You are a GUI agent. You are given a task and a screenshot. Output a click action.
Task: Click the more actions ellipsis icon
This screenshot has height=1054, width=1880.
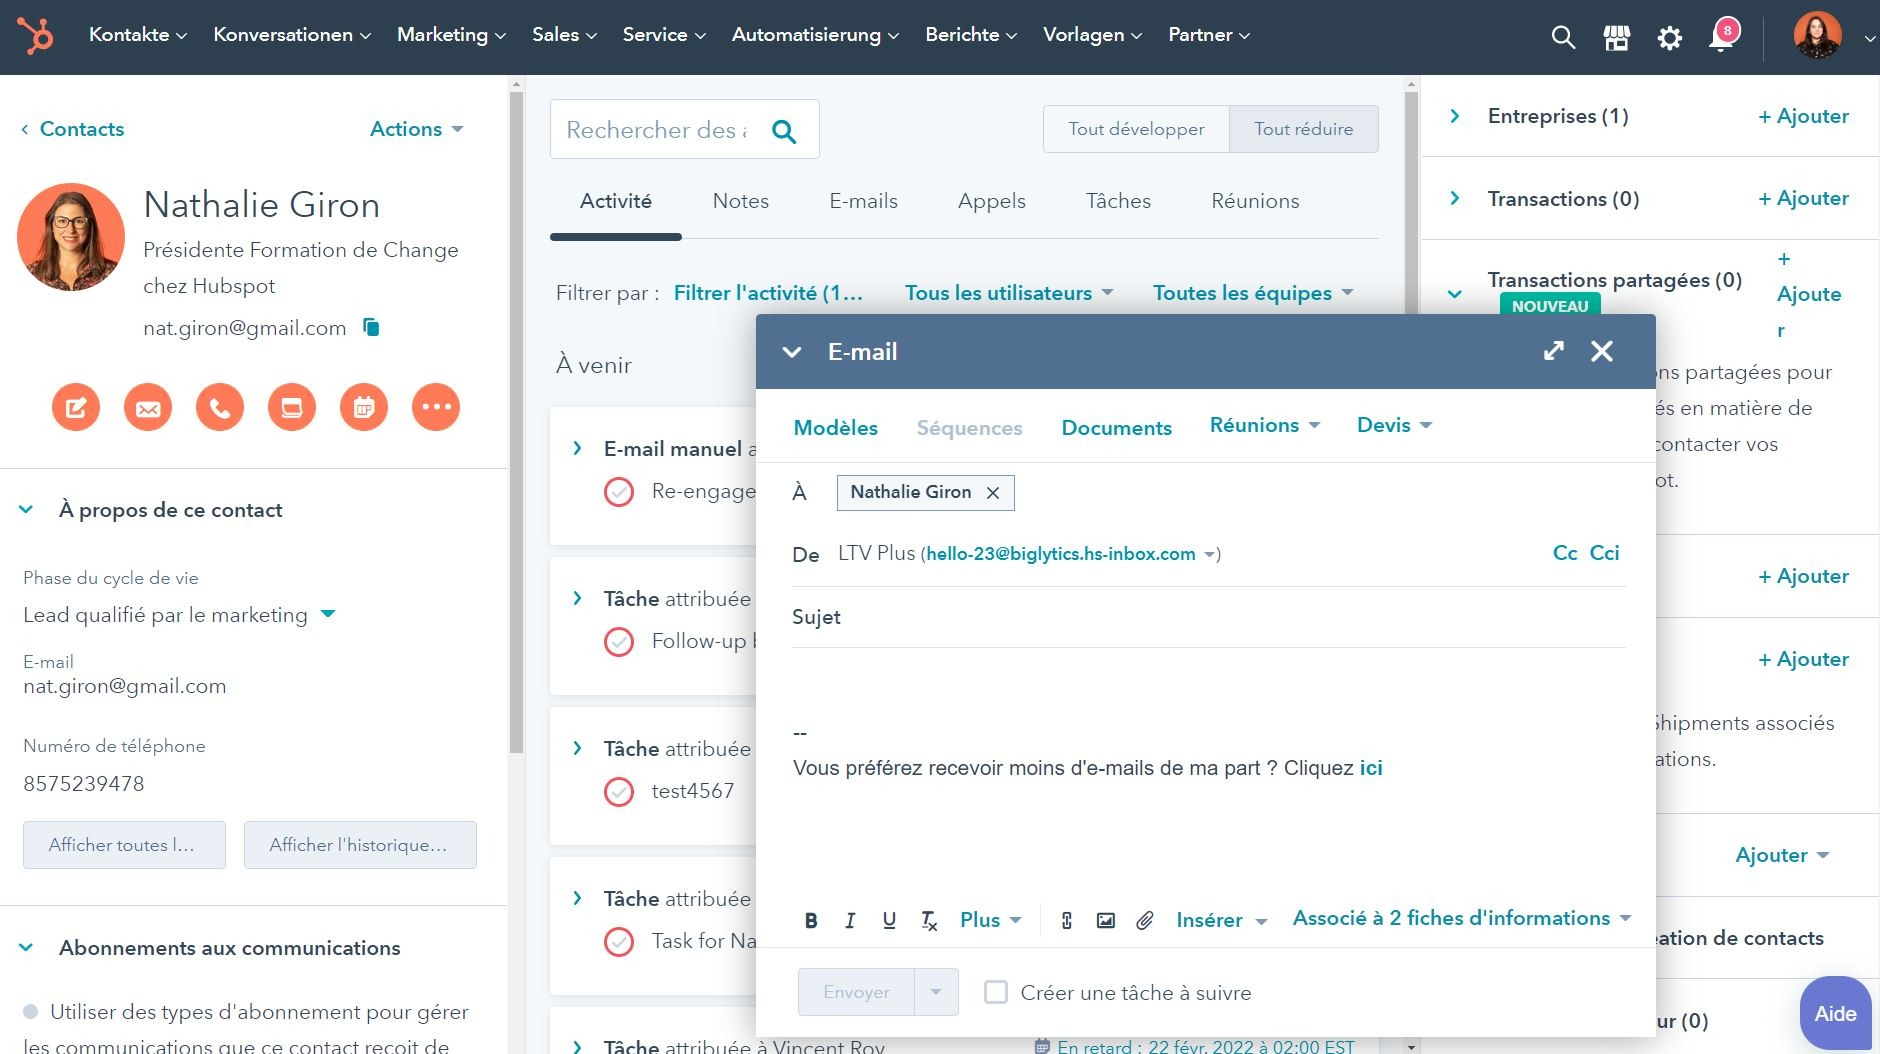436,407
